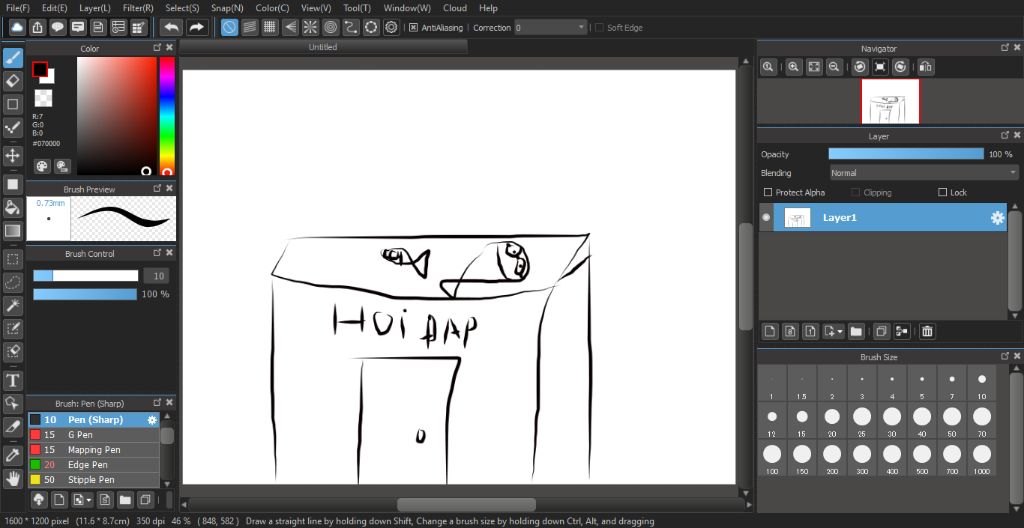Click the Redo arrow in toolbar
The height and width of the screenshot is (528, 1024).
pos(196,27)
